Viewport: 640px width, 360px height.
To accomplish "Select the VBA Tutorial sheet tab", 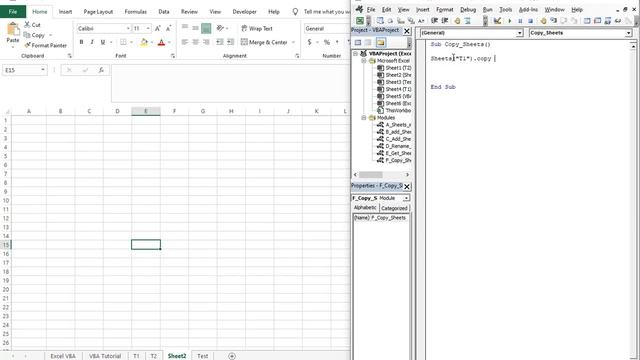I will pyautogui.click(x=105, y=356).
